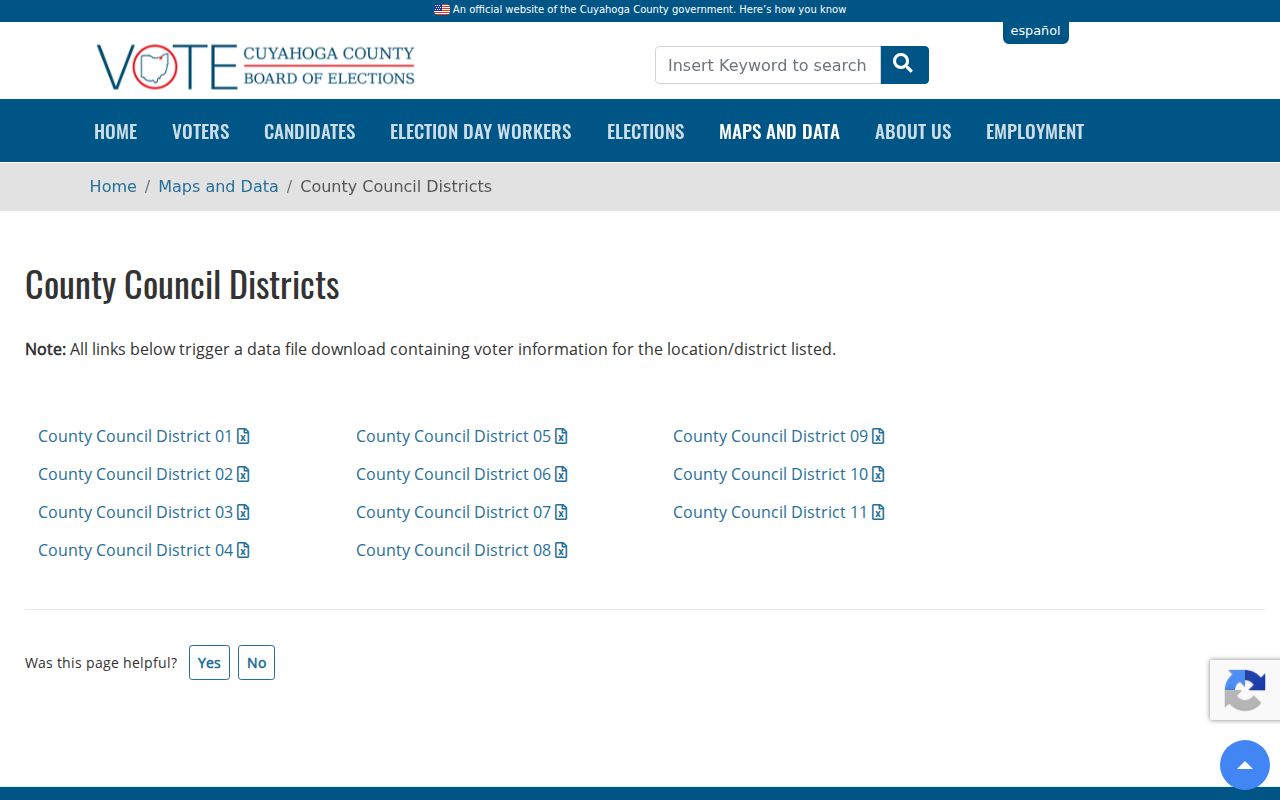
Task: Open the Employment menu
Action: coord(1035,131)
